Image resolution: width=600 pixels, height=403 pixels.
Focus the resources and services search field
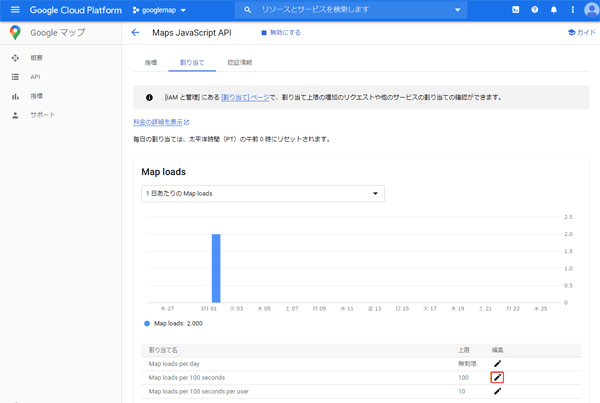point(351,10)
